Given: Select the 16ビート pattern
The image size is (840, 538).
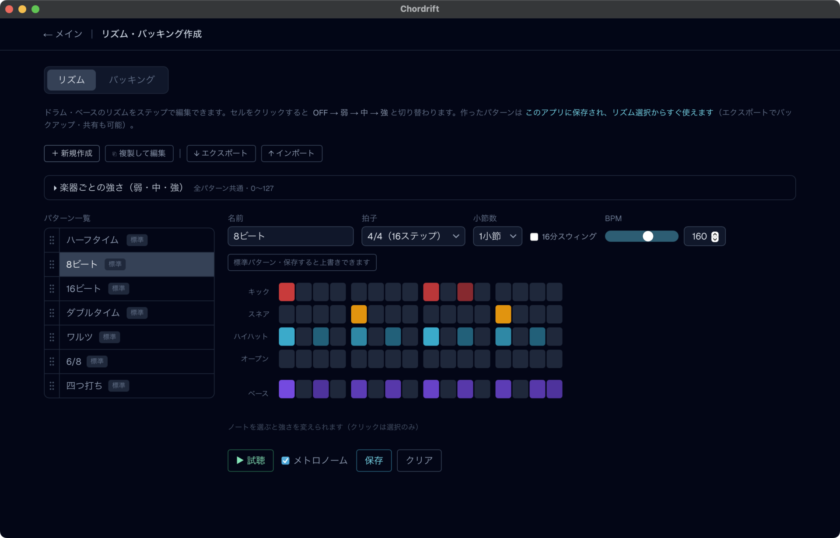Looking at the screenshot, I should (137, 289).
